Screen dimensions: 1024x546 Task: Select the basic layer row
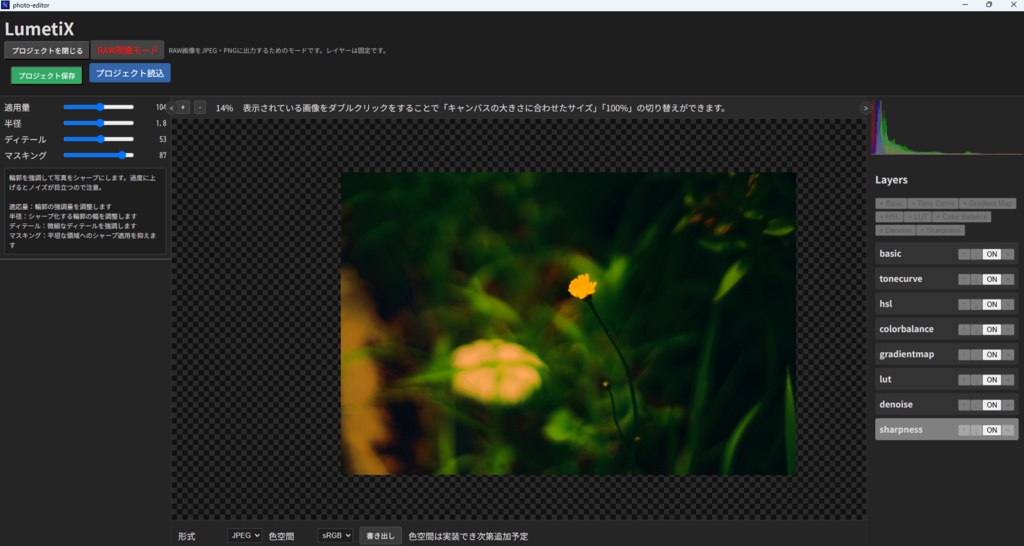946,254
